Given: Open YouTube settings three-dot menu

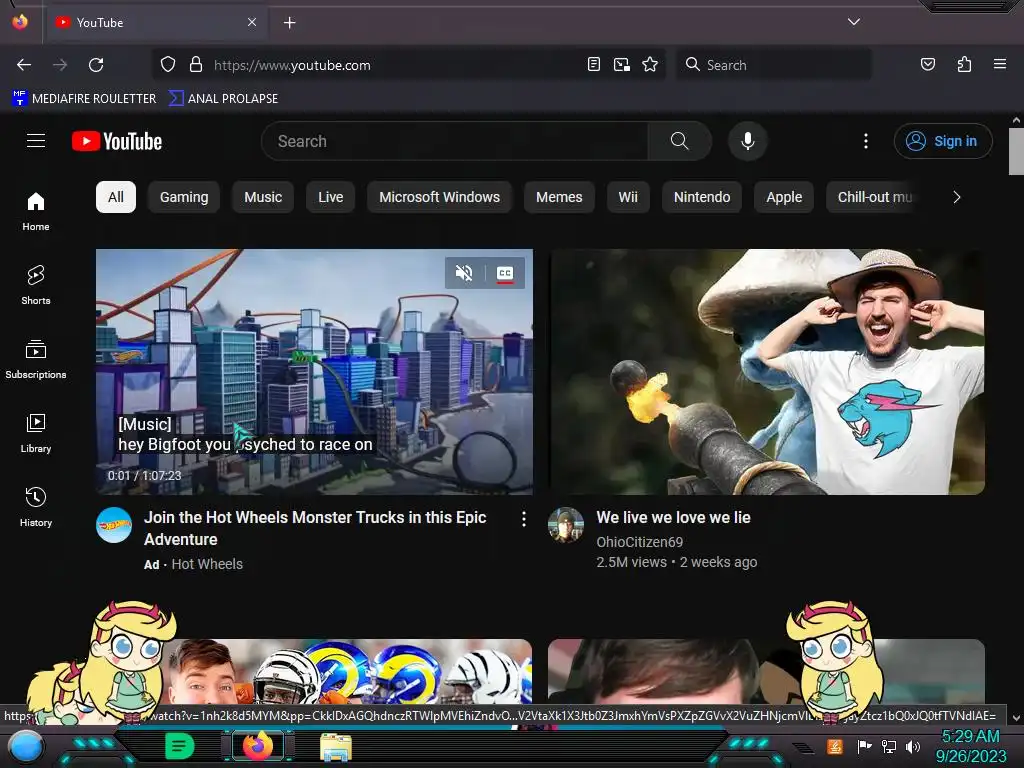Looking at the screenshot, I should pyautogui.click(x=866, y=141).
